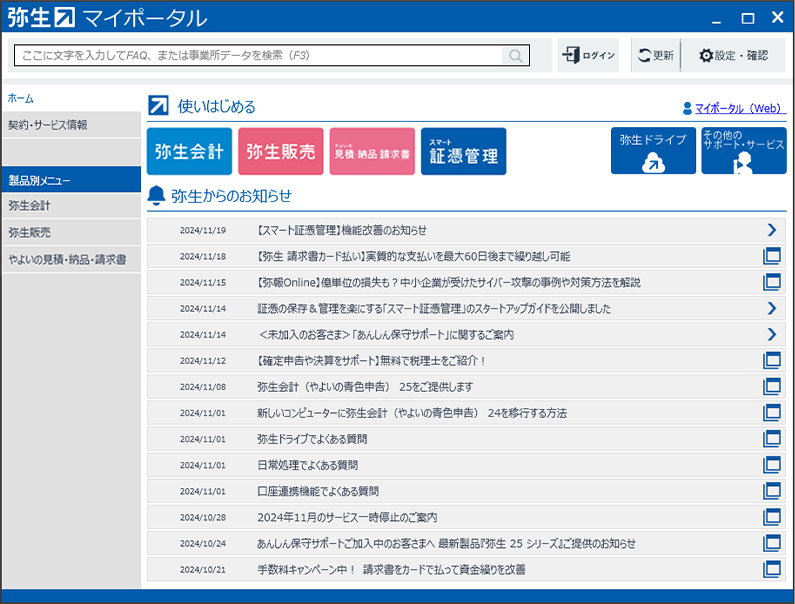This screenshot has height=604, width=795.
Task: Click the search magnifier icon
Action: [515, 55]
